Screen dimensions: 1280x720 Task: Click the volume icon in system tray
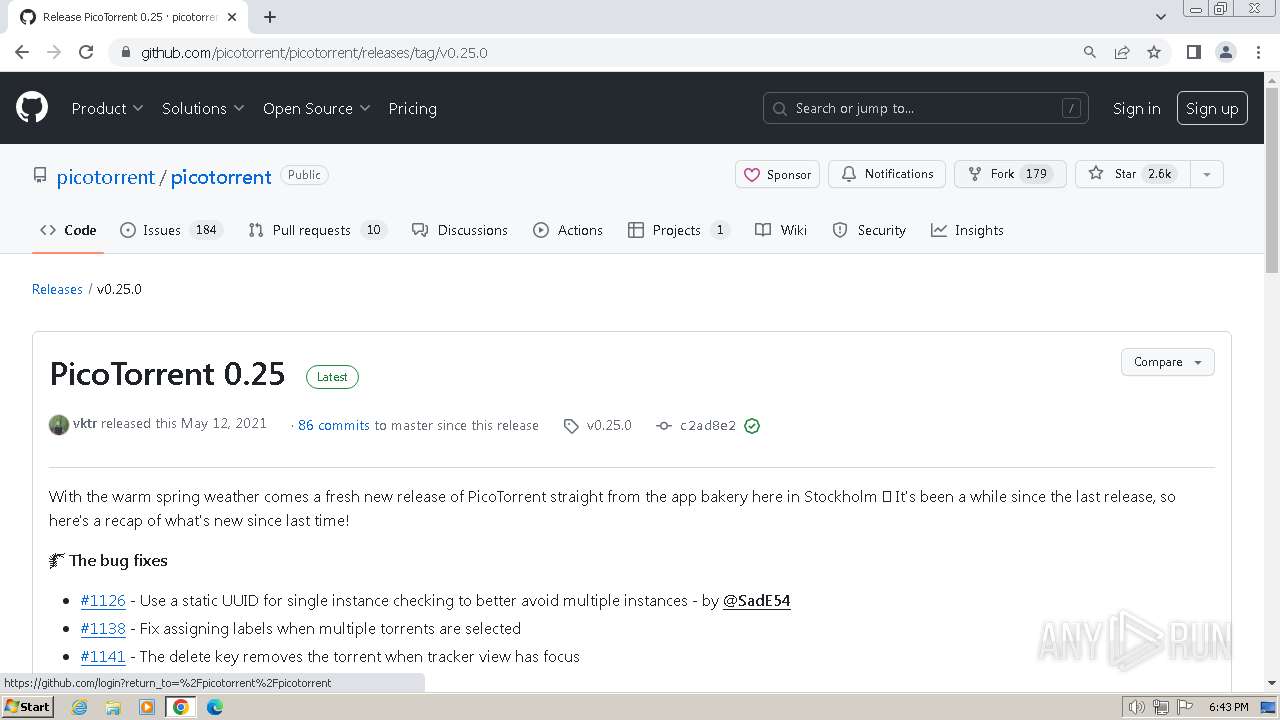pyautogui.click(x=1137, y=707)
